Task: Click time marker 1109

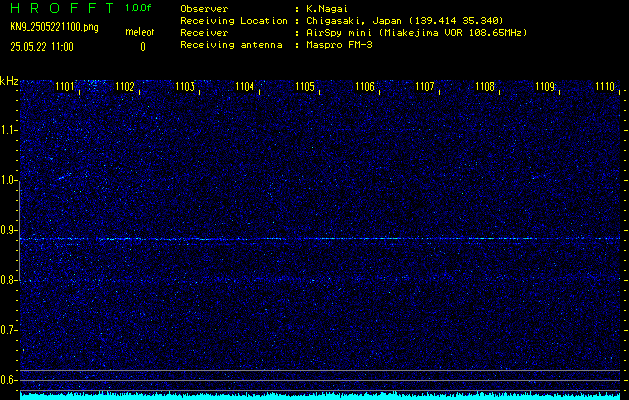Action: (545, 87)
